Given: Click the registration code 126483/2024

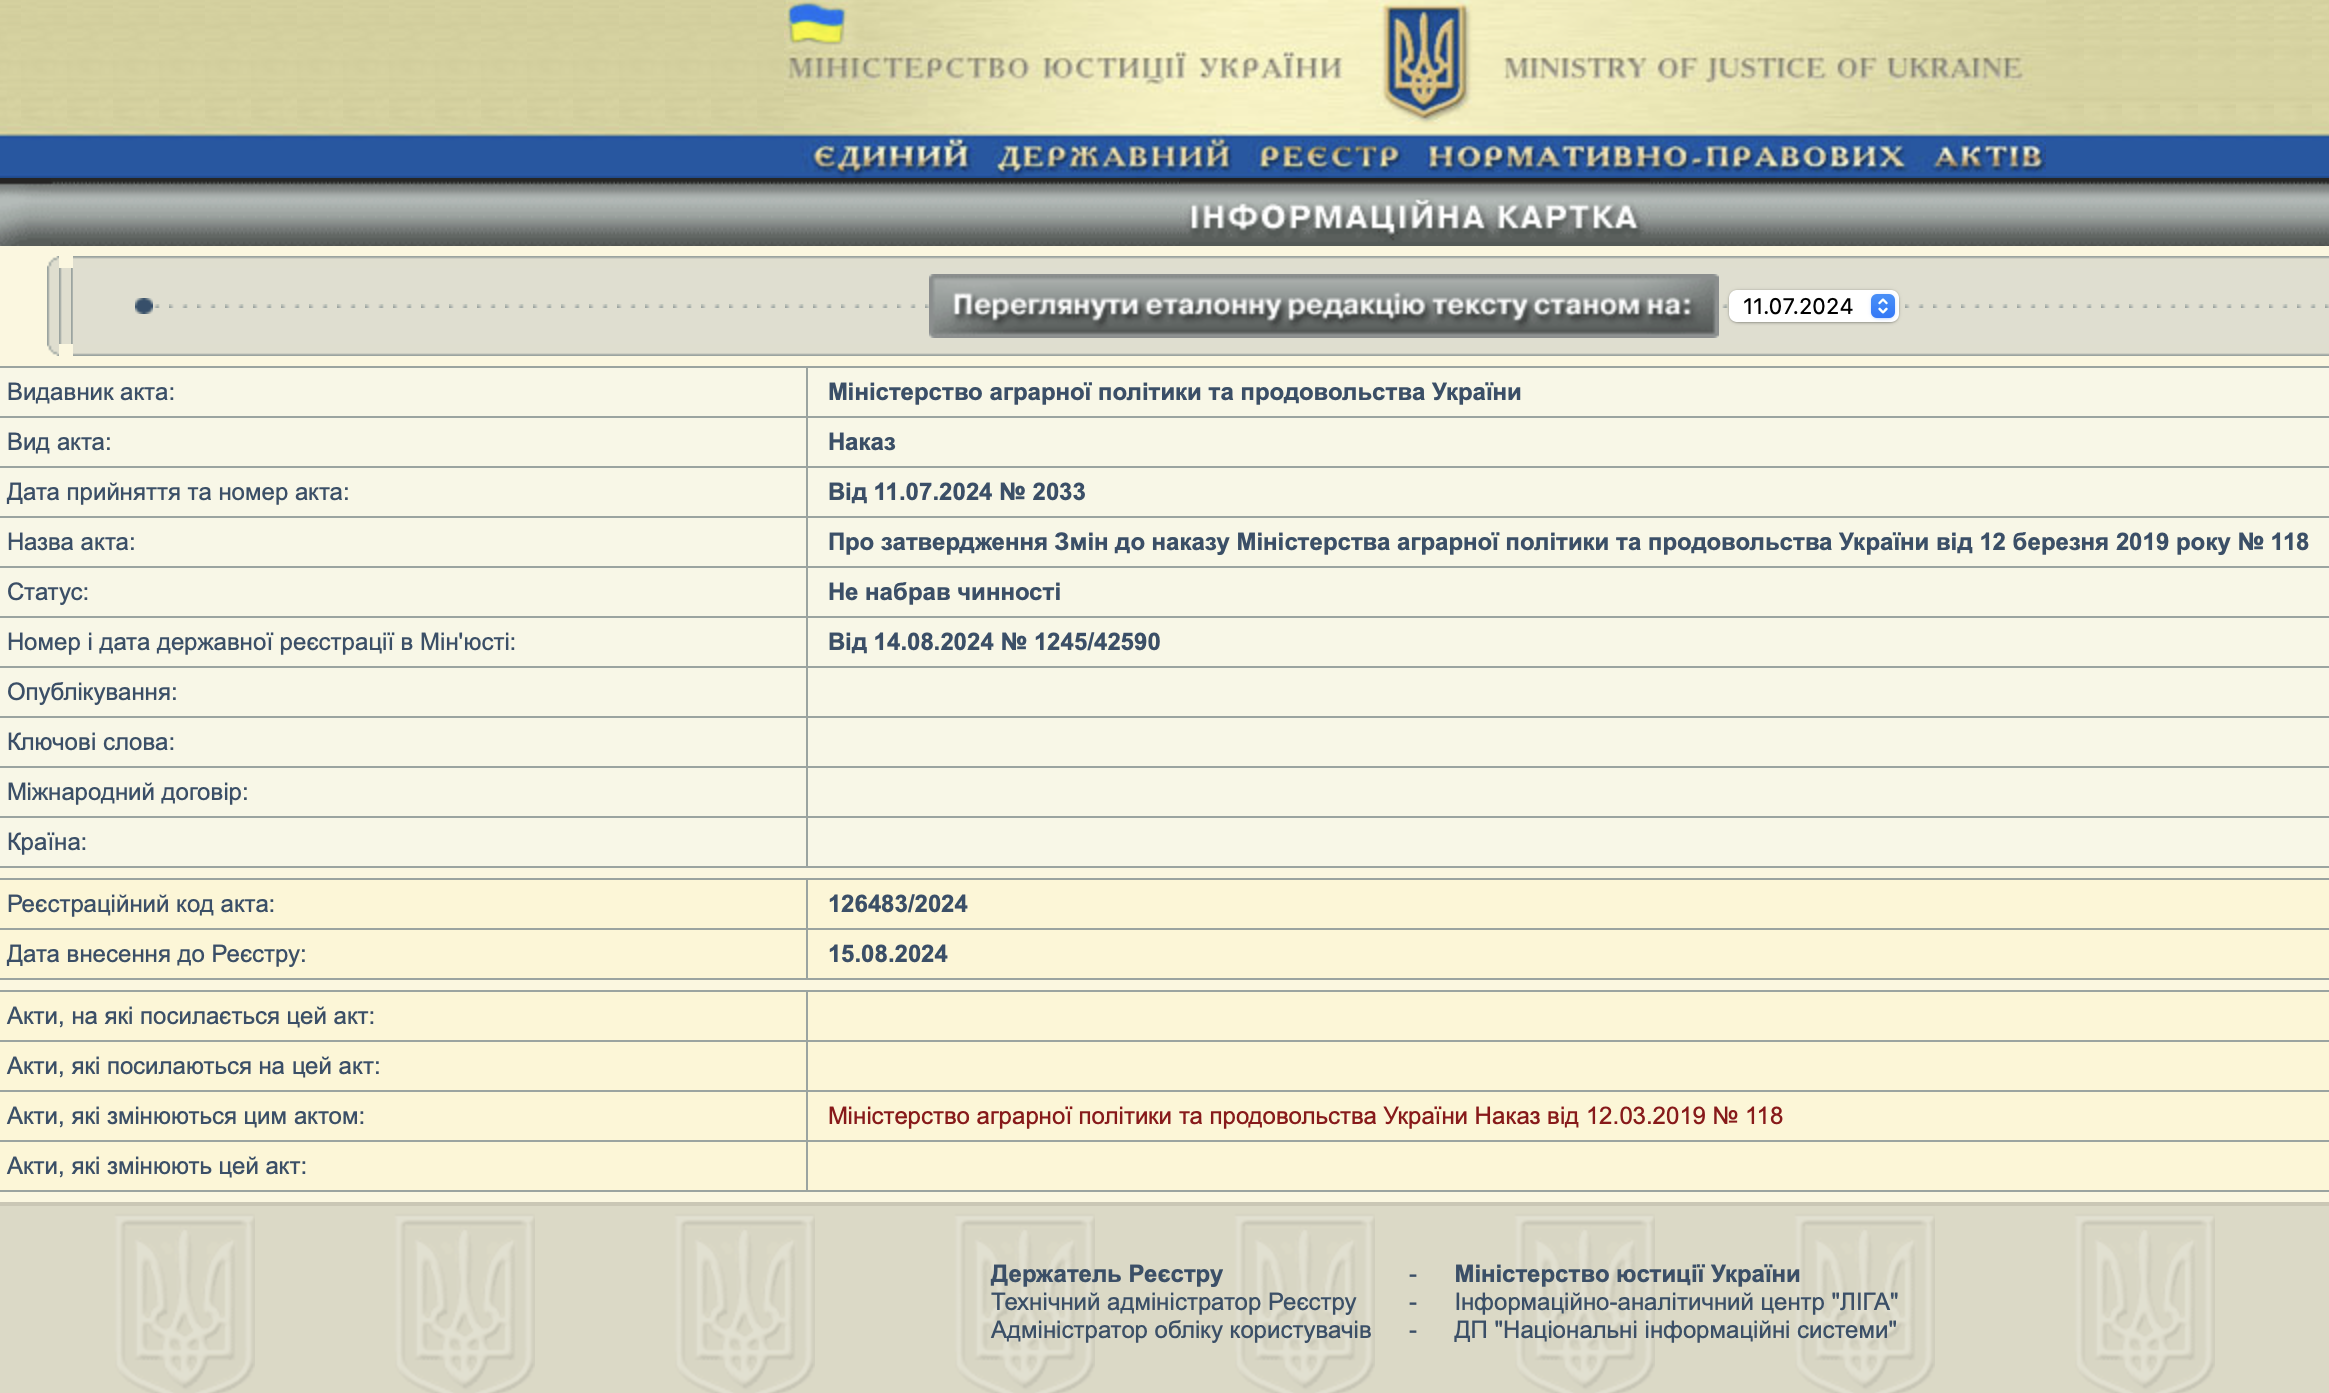Looking at the screenshot, I should [897, 904].
